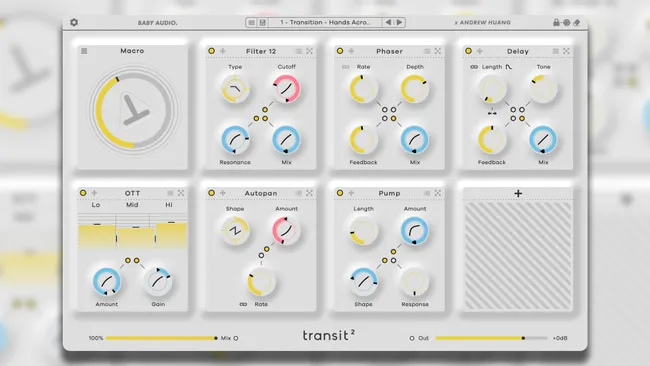Screen dimensions: 650x366
Task: Select previous preset with left arrow
Action: tap(388, 22)
